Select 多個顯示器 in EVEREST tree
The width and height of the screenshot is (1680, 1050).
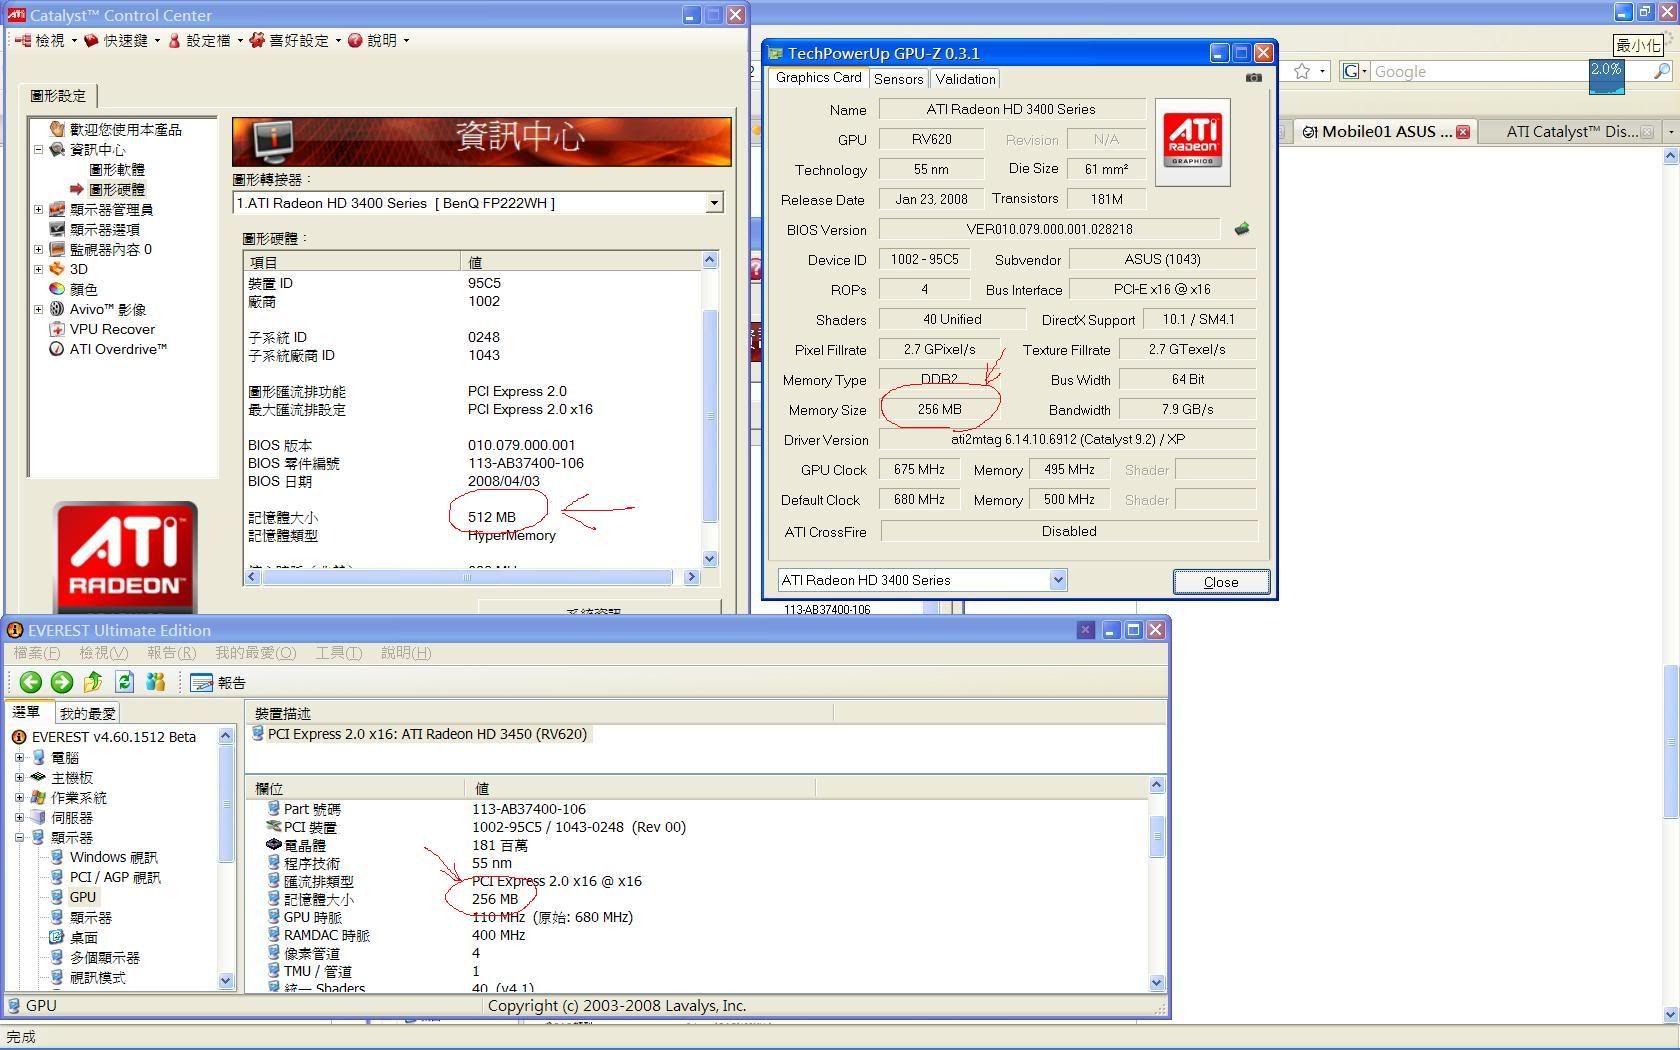tap(104, 957)
